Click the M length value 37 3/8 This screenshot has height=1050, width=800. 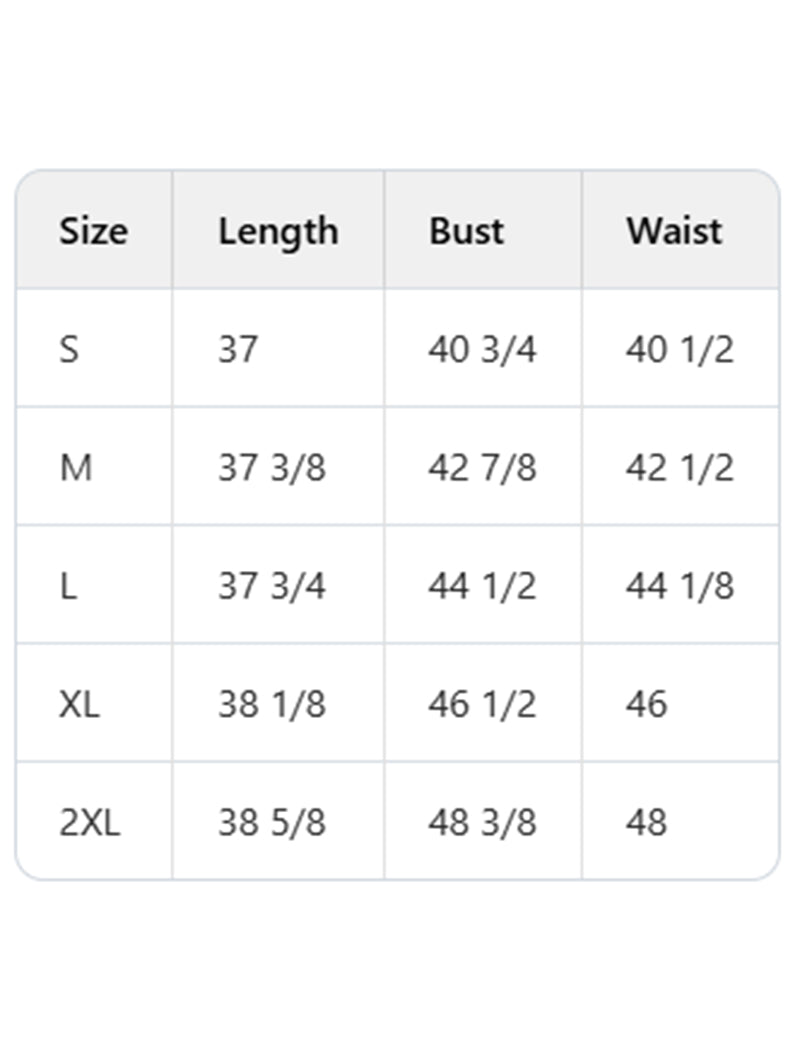click(x=272, y=468)
